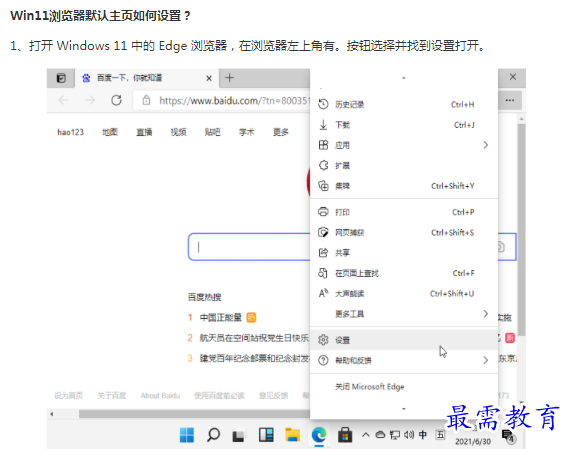The image size is (568, 449).
Task: Select 在页面上查找 (Find on page)
Action: coord(404,273)
